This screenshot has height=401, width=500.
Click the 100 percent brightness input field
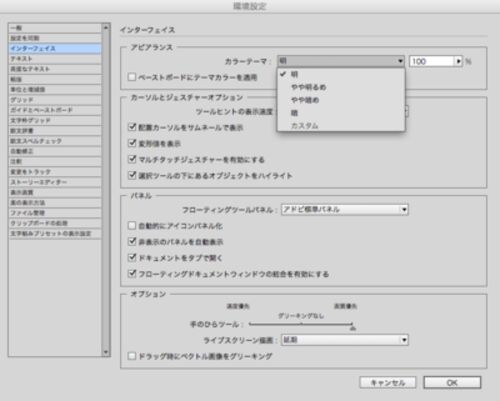[432, 61]
